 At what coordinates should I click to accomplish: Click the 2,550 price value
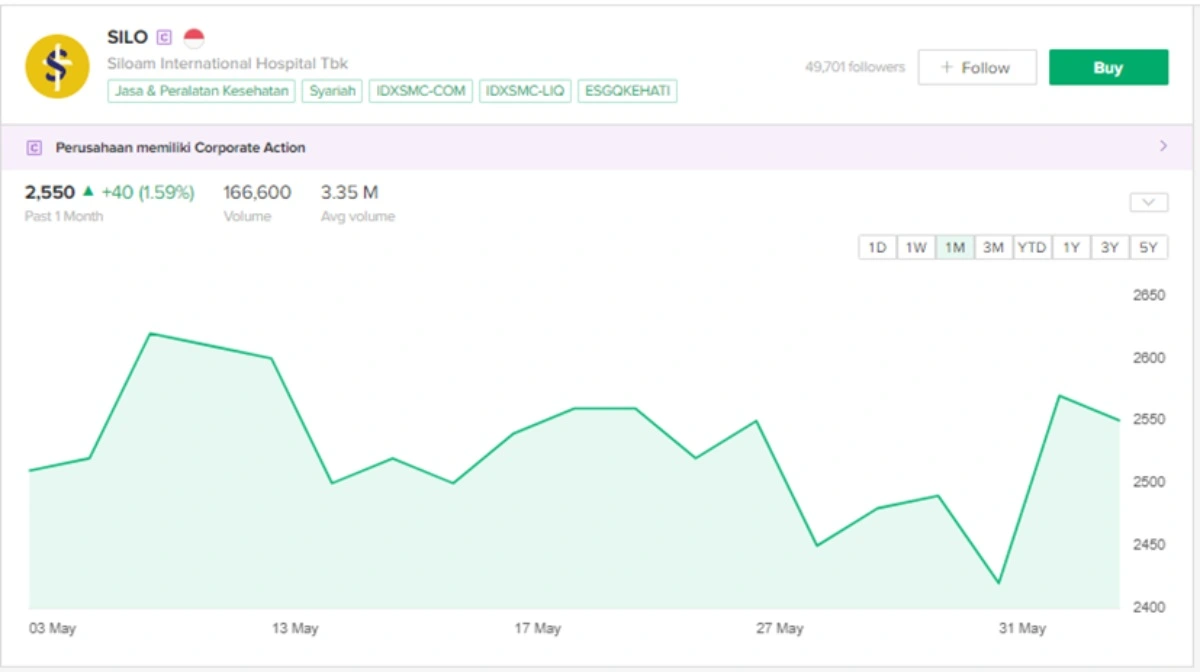tap(50, 192)
